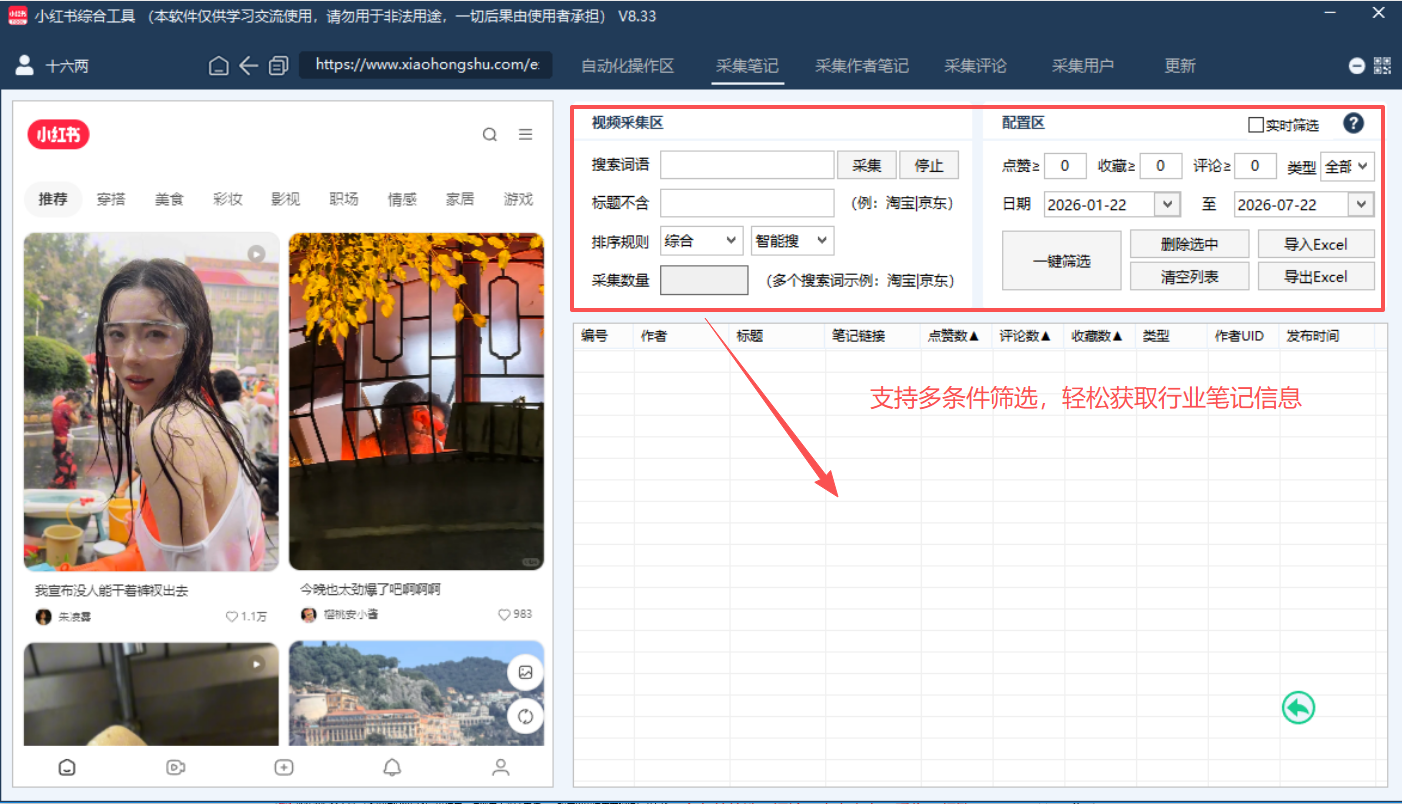
Task: Click the round minus icon in header
Action: click(x=1357, y=66)
